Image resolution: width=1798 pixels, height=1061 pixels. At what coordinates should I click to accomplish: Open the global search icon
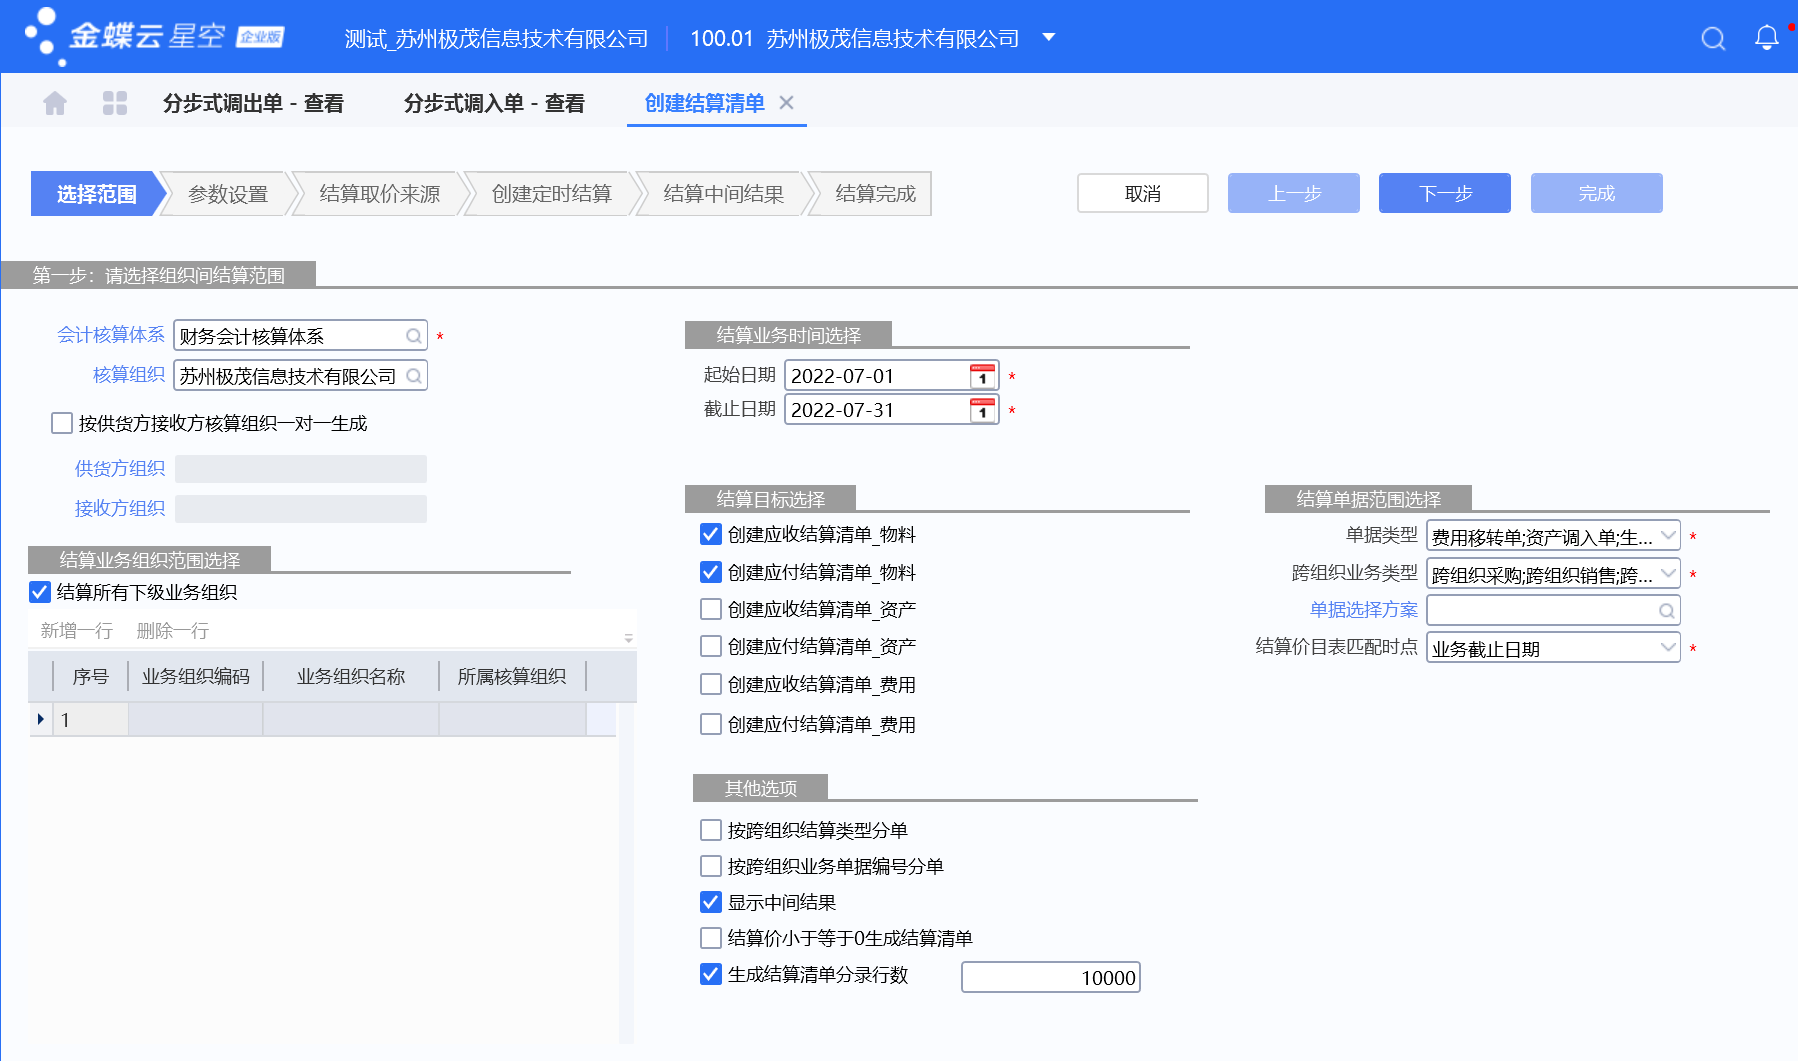(x=1713, y=38)
